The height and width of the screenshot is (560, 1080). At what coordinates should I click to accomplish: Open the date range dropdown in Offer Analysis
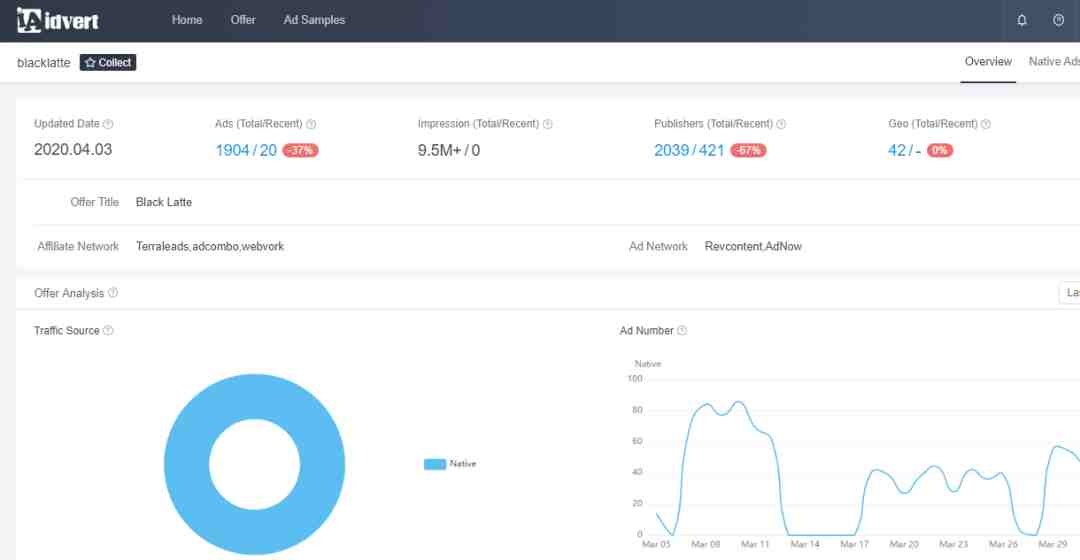point(1069,293)
